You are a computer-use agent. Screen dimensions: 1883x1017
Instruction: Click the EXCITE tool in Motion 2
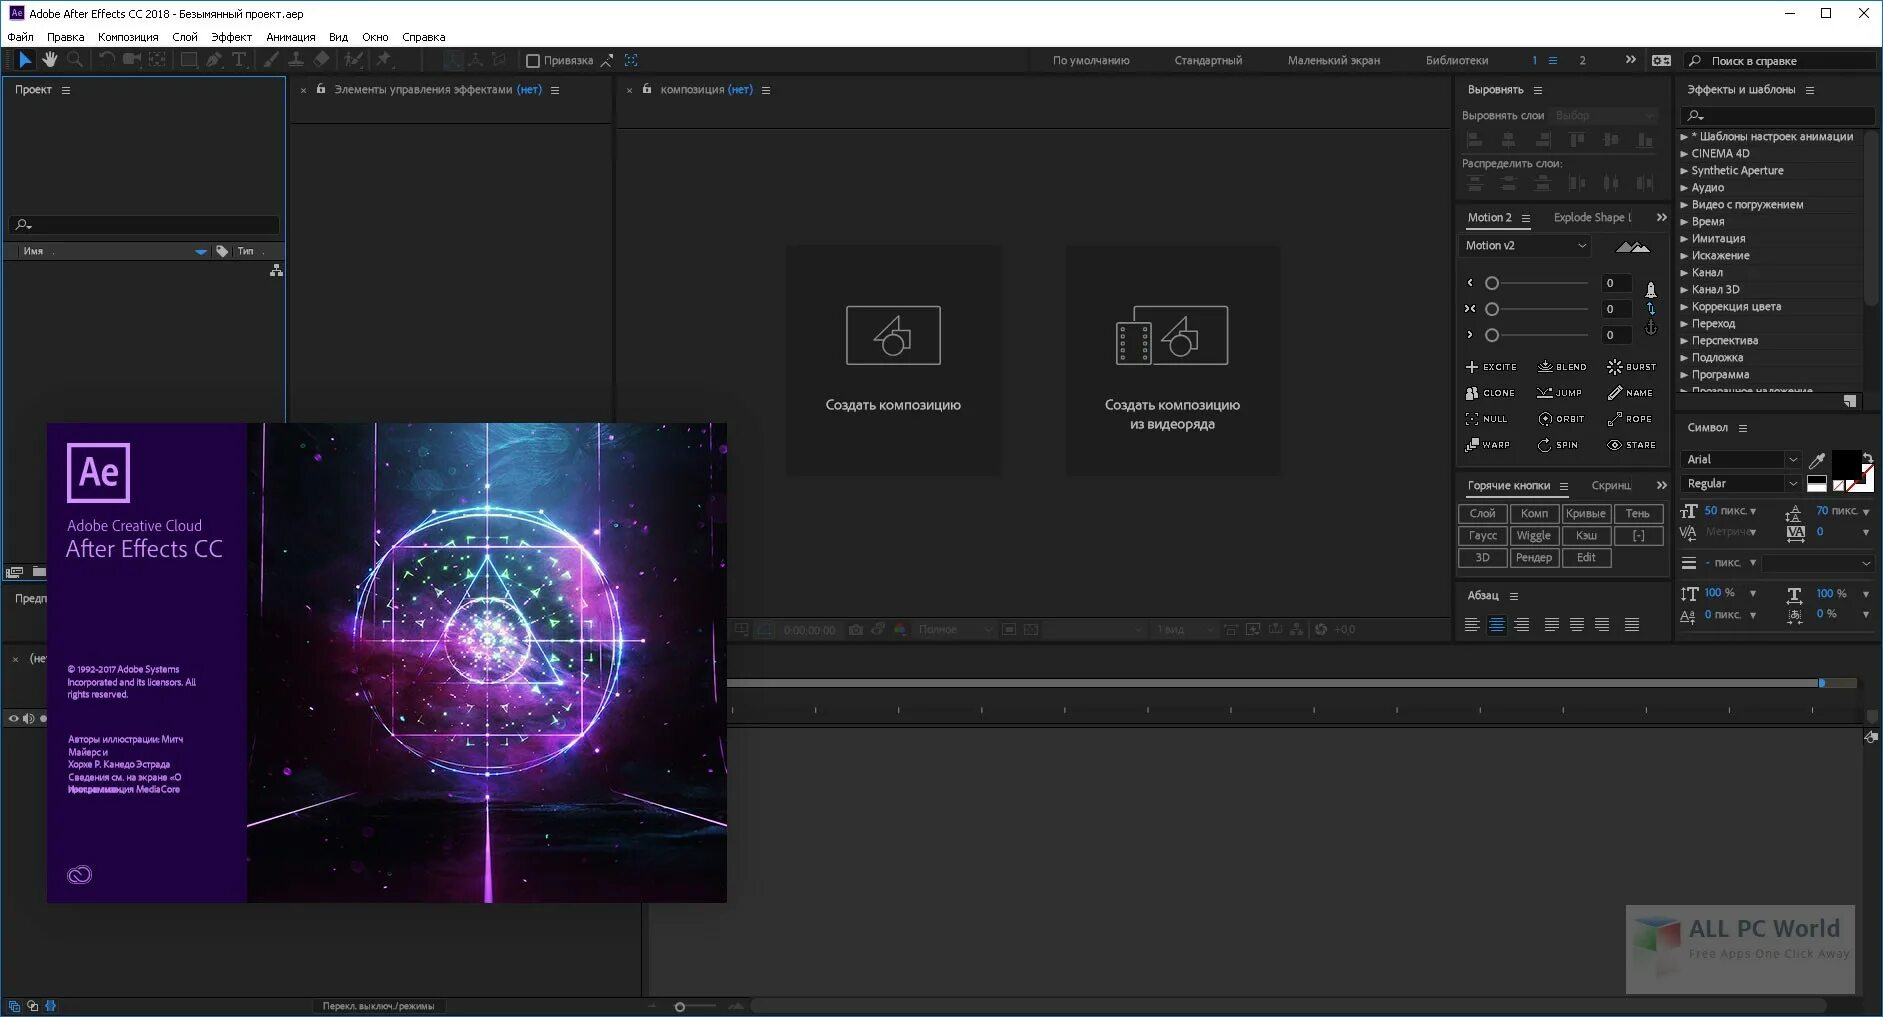pyautogui.click(x=1491, y=367)
